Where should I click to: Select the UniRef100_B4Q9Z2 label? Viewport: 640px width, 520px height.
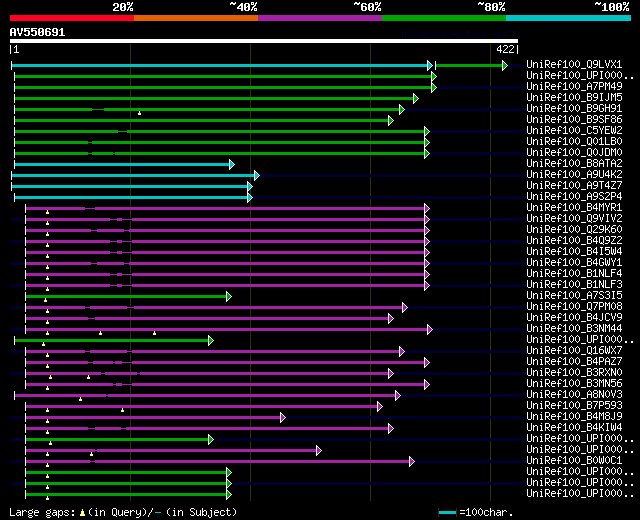[574, 240]
